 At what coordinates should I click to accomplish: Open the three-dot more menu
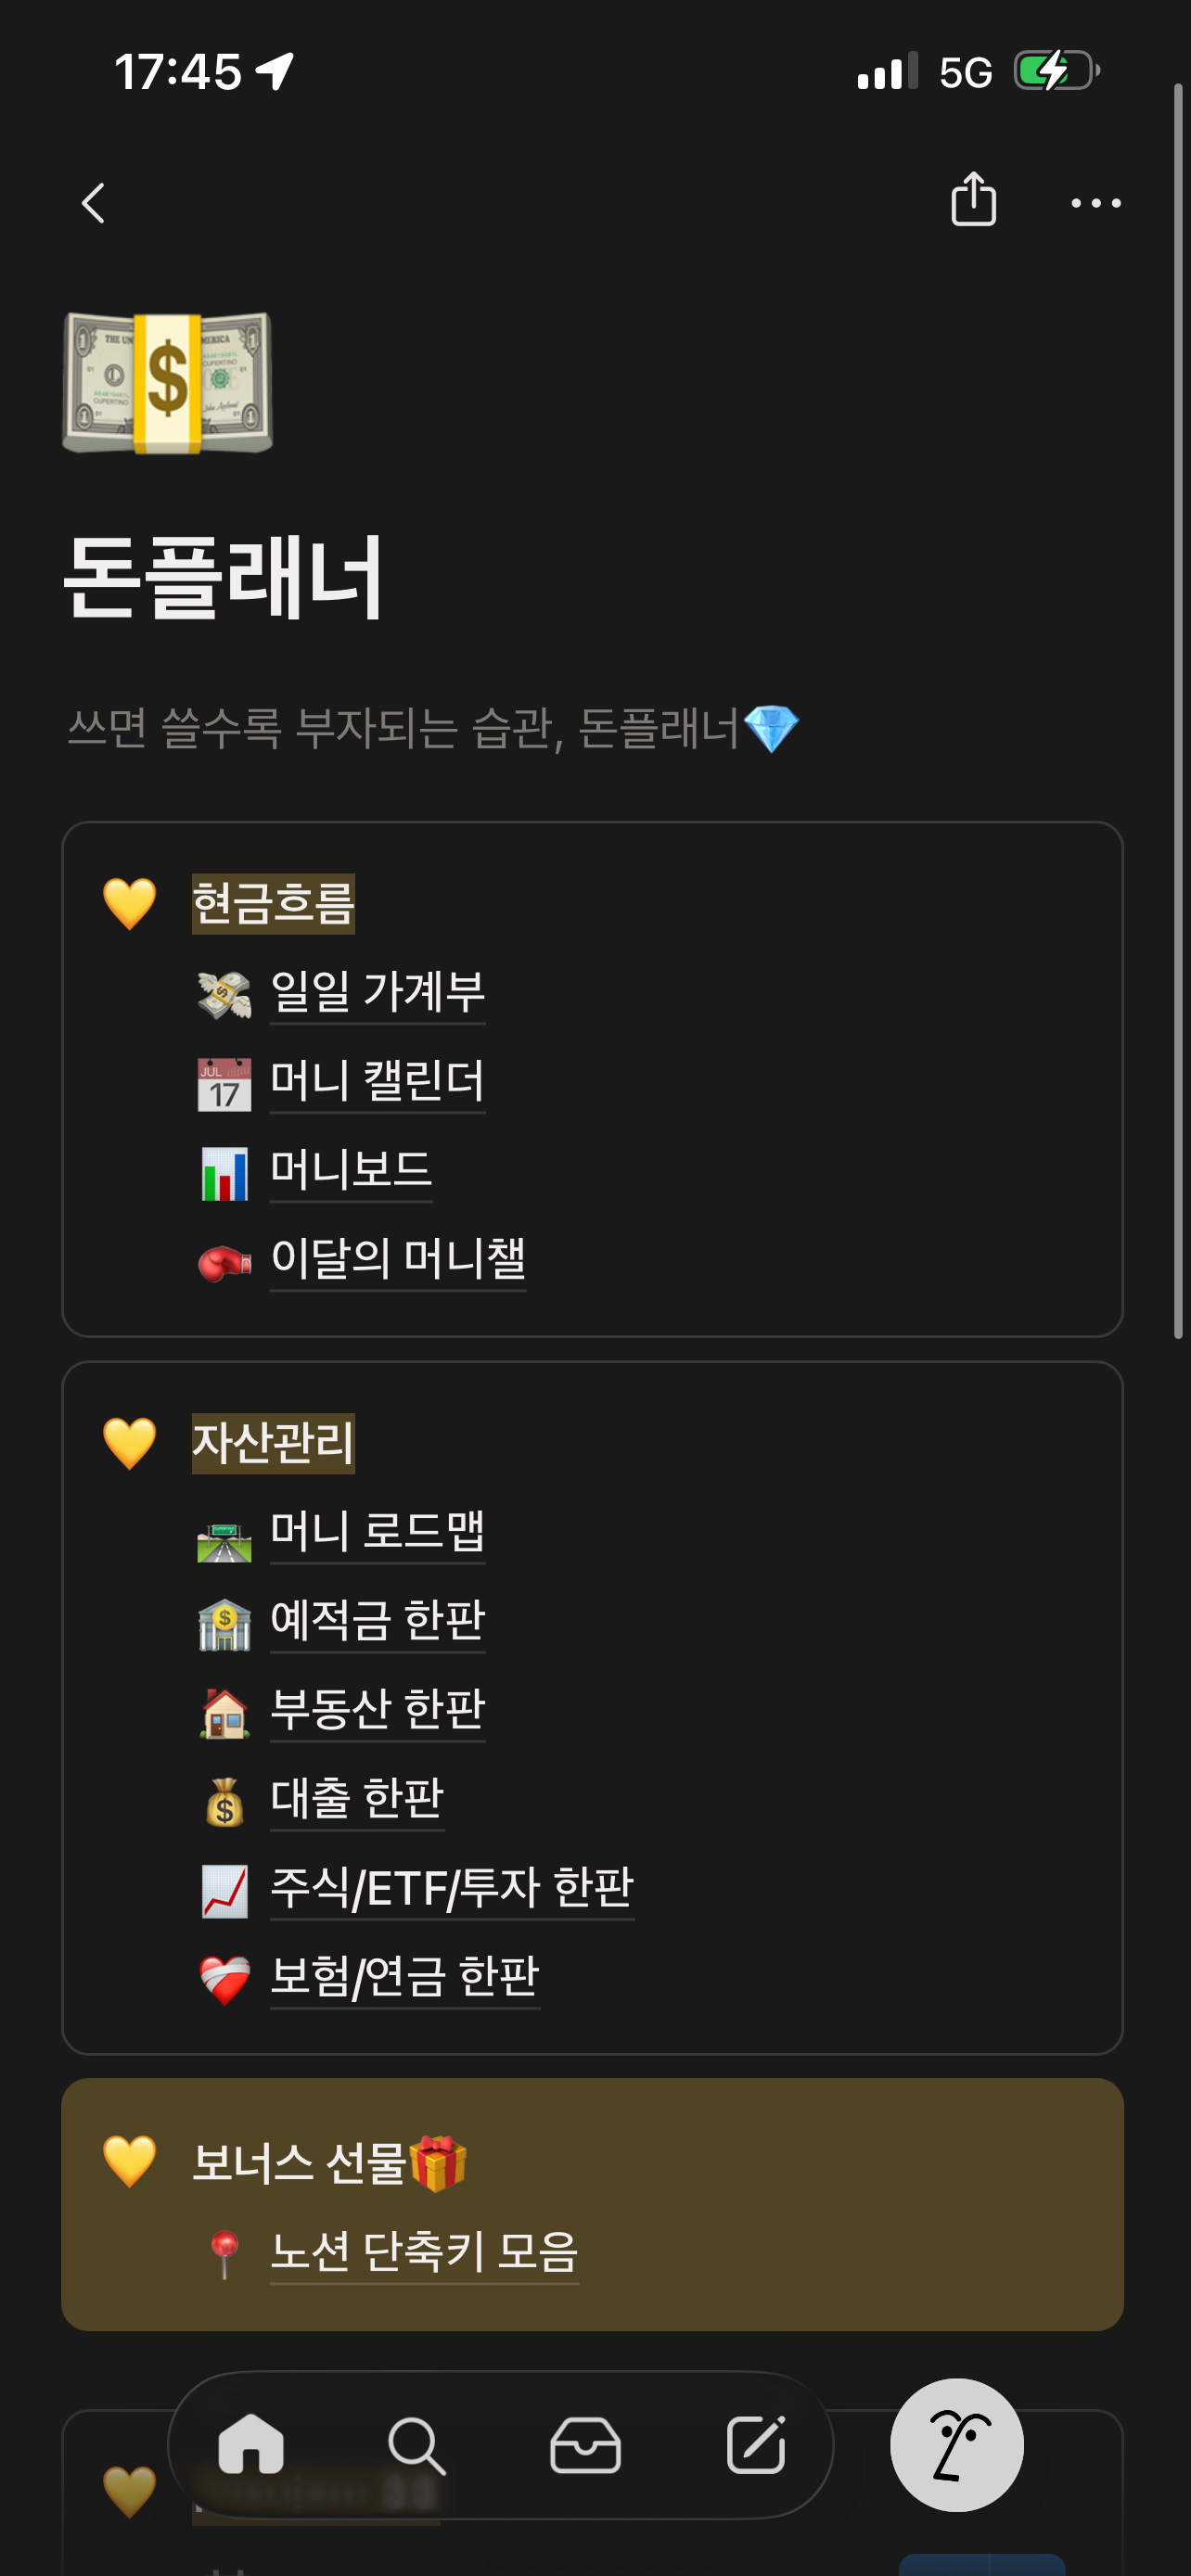1095,203
